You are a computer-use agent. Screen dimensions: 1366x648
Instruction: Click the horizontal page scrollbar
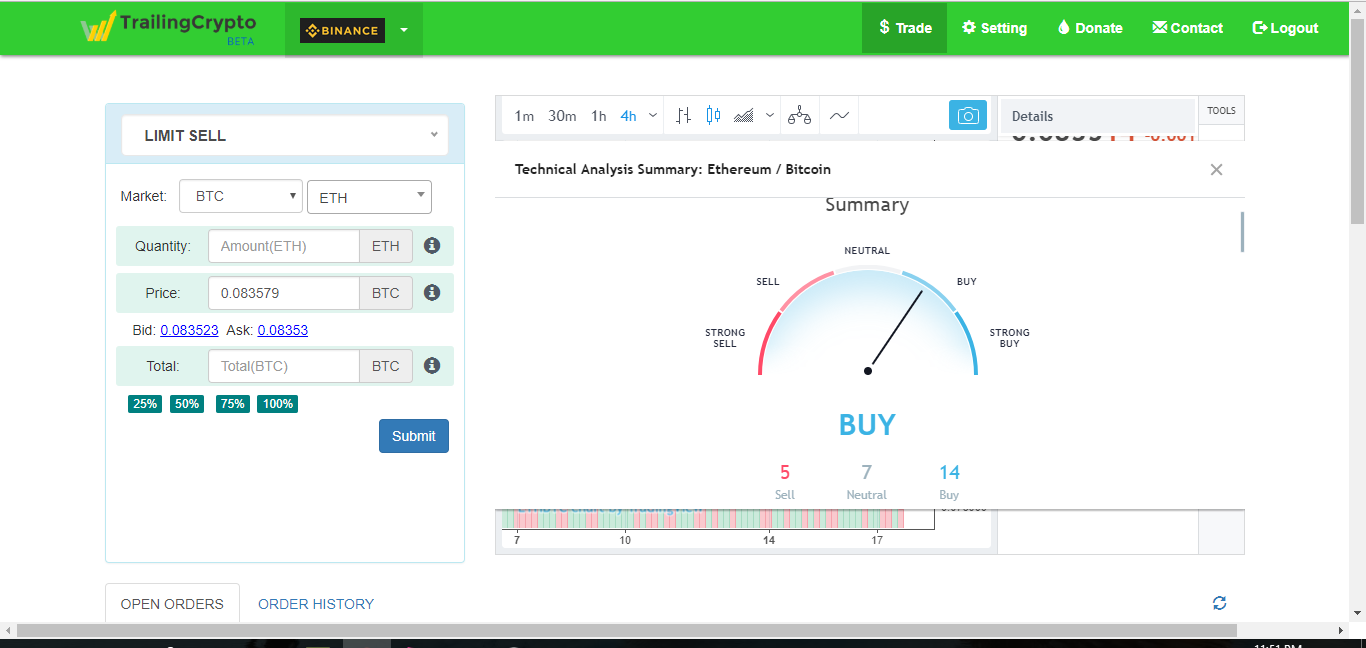(627, 631)
